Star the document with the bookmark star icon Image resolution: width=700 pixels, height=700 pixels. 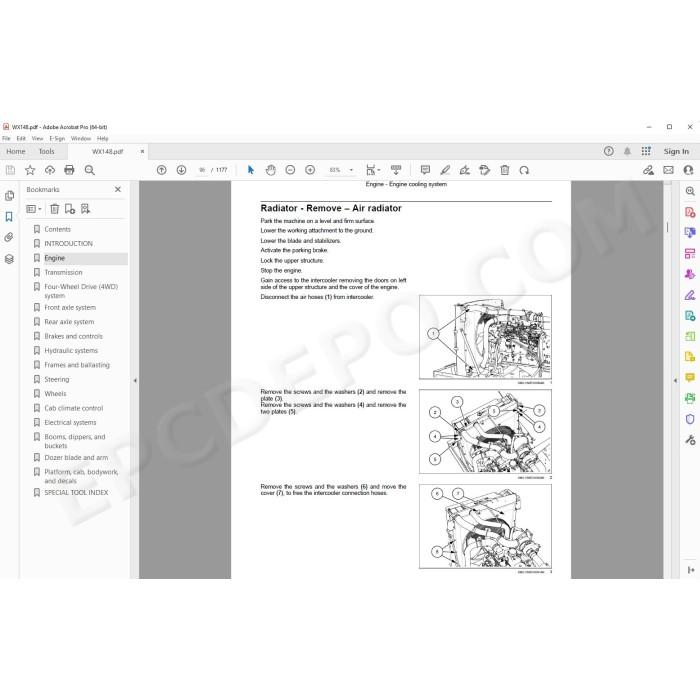pyautogui.click(x=30, y=170)
